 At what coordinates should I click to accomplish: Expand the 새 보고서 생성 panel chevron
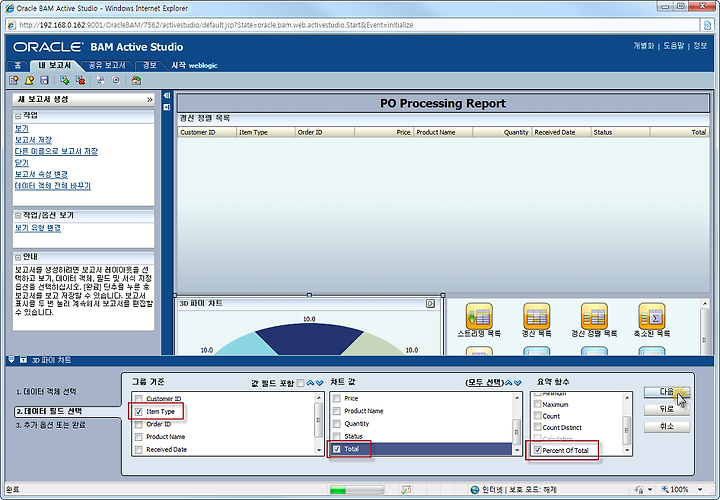pos(149,100)
